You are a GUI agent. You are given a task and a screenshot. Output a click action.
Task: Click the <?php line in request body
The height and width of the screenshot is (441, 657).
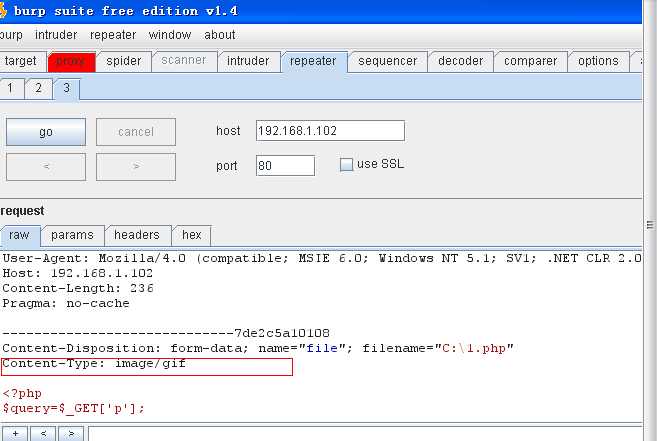[x=22, y=394]
